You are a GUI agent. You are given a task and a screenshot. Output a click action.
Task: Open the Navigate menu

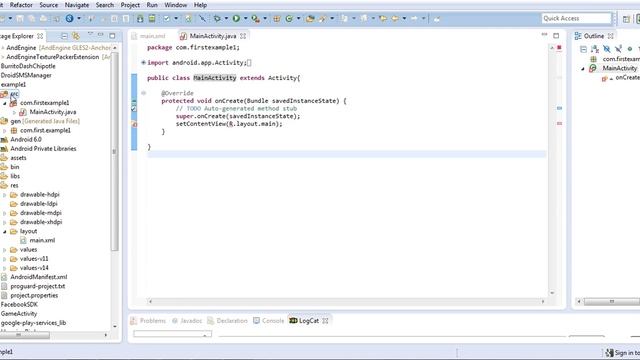pyautogui.click(x=77, y=5)
